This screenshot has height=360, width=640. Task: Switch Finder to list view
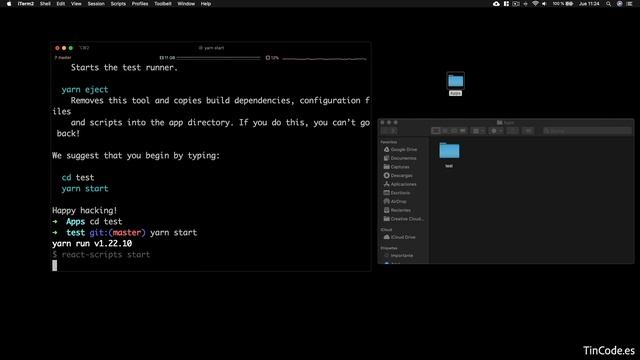pos(445,131)
